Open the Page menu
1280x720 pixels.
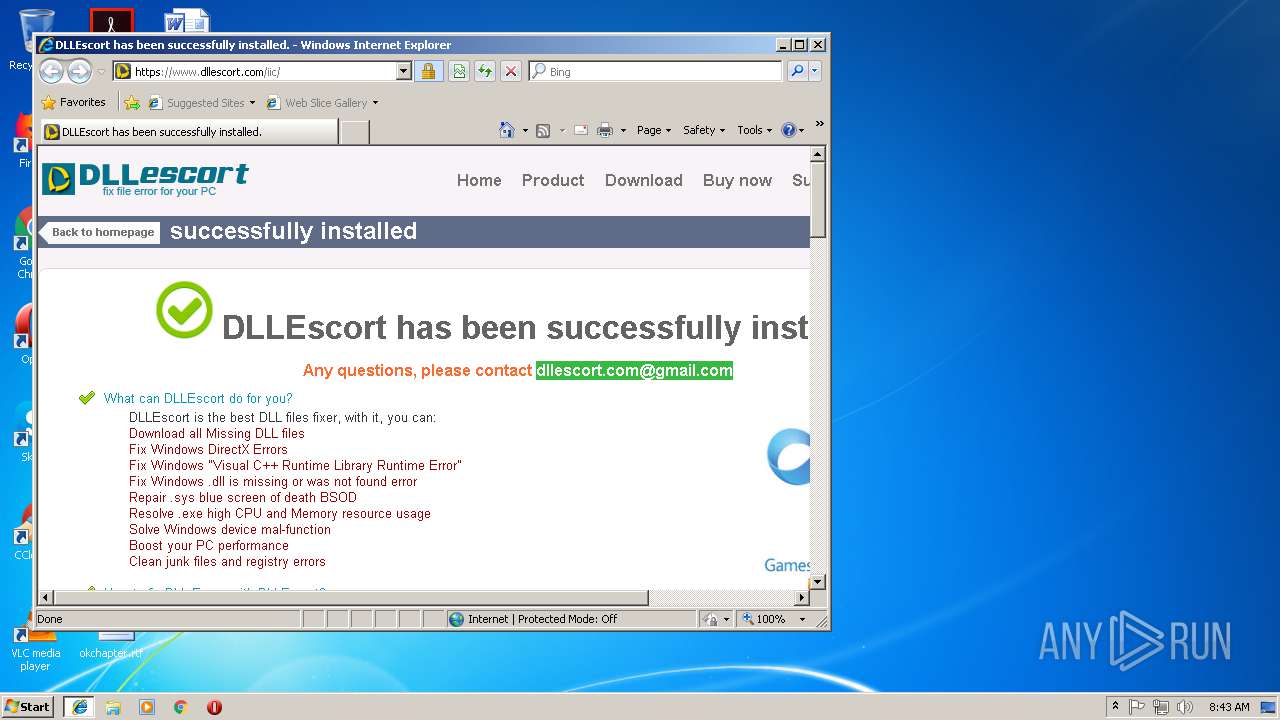[654, 130]
